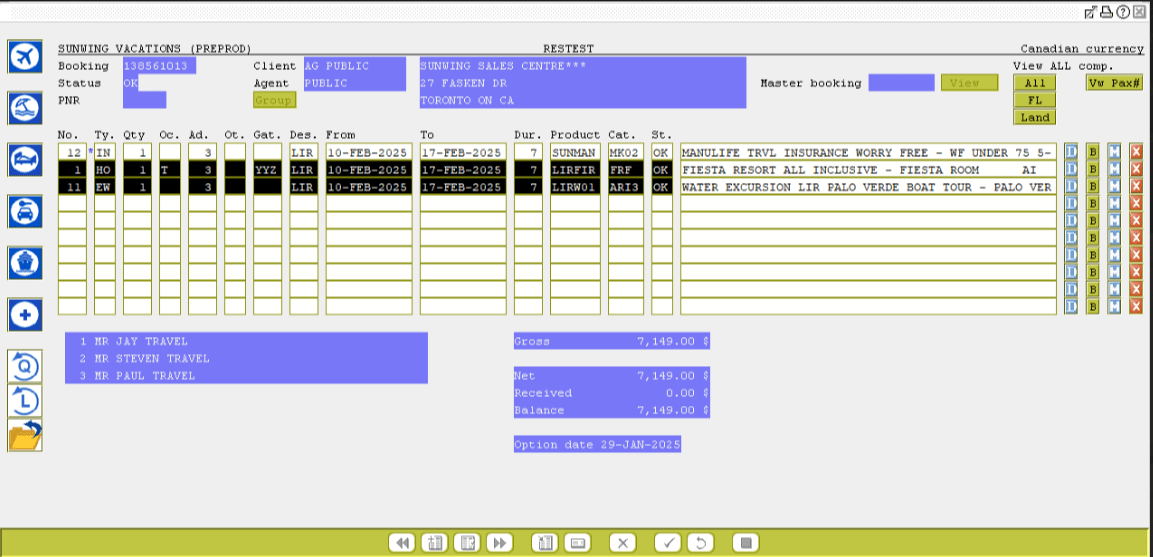
Task: Select passenger 3 MR PAUL TRAVEL
Action: (246, 375)
